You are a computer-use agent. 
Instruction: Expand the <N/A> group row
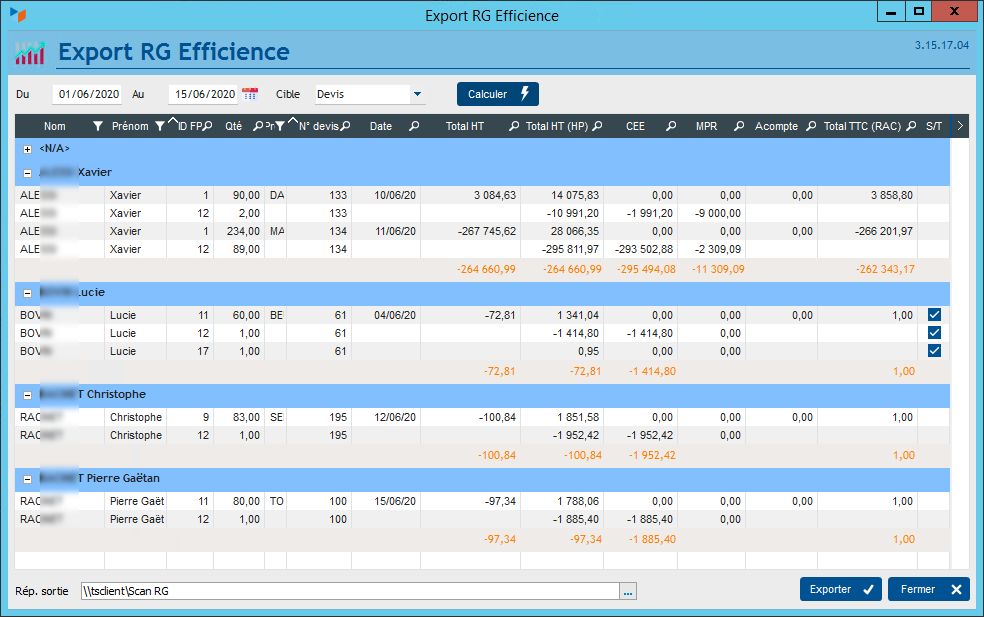click(27, 149)
